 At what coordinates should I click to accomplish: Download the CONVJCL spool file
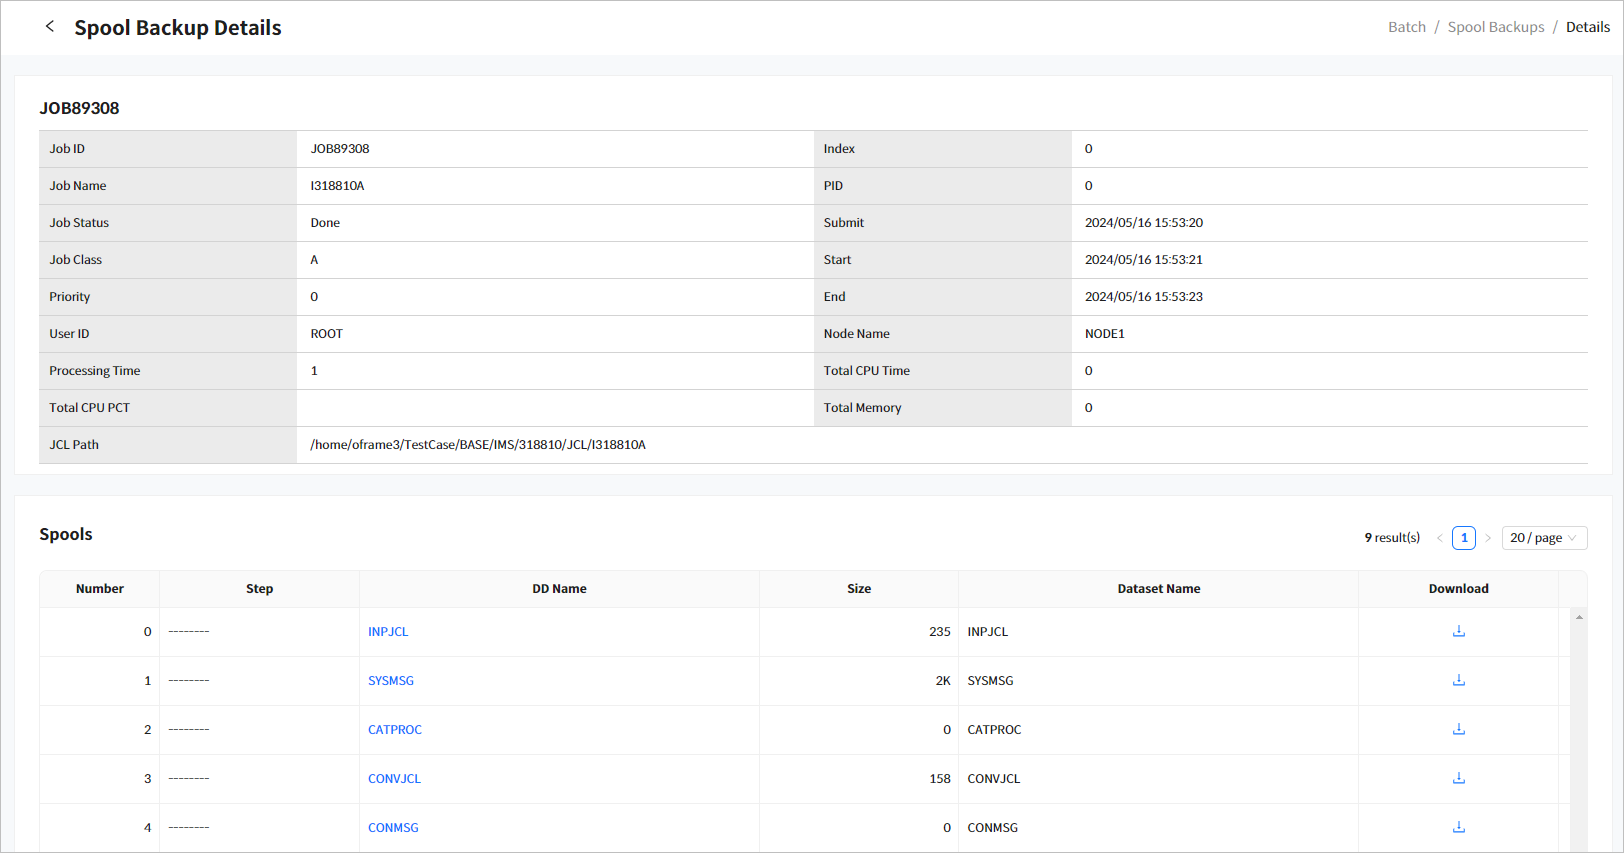pyautogui.click(x=1458, y=778)
